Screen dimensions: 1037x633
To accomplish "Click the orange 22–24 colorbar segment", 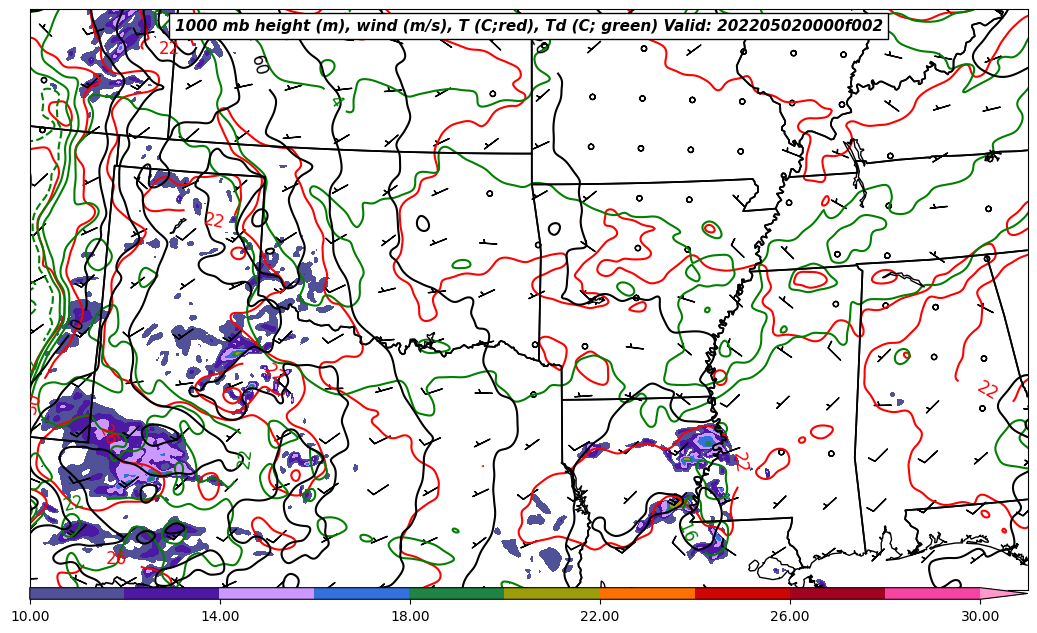I will click(x=647, y=593).
